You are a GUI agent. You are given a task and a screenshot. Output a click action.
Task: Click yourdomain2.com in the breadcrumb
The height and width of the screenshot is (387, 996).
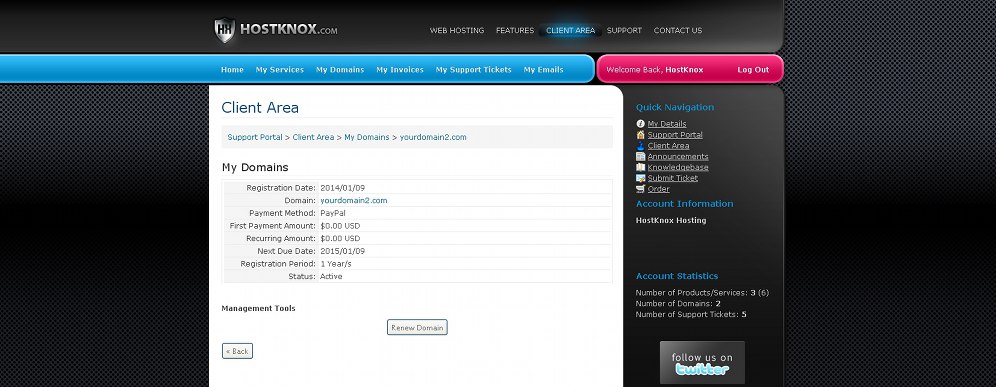433,137
